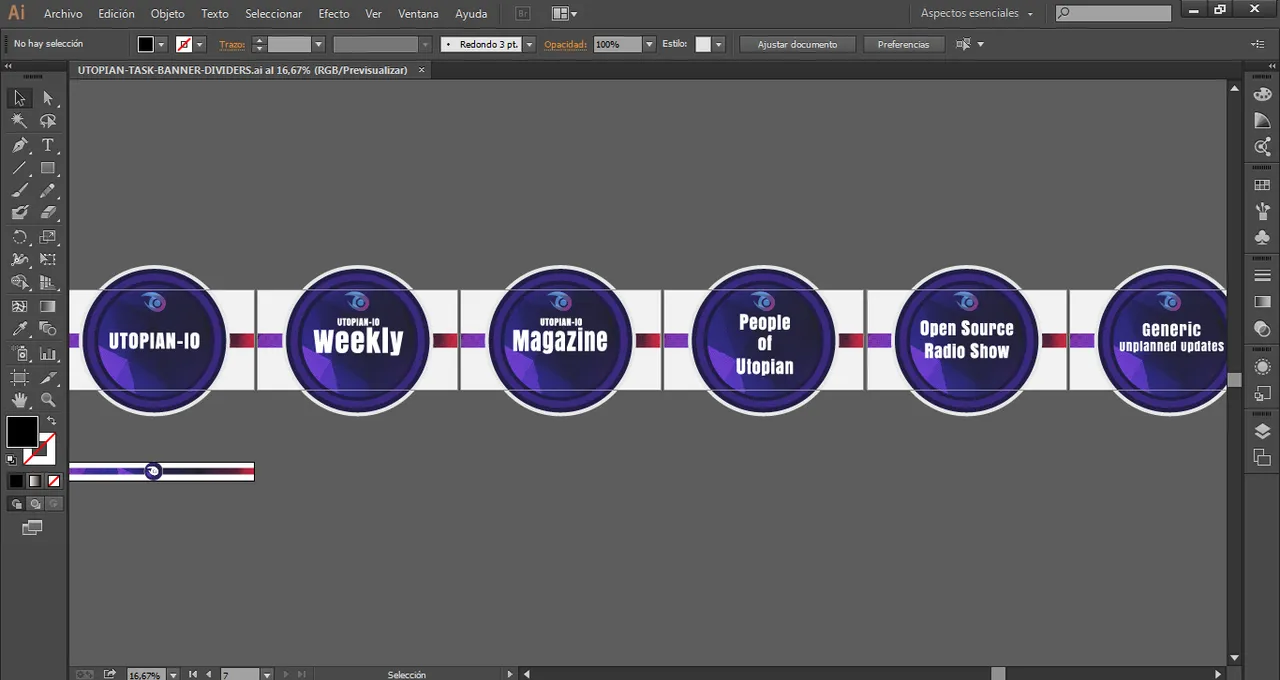Screen dimensions: 1280x680
Task: Select the Magic Wand tool
Action: pyautogui.click(x=19, y=121)
